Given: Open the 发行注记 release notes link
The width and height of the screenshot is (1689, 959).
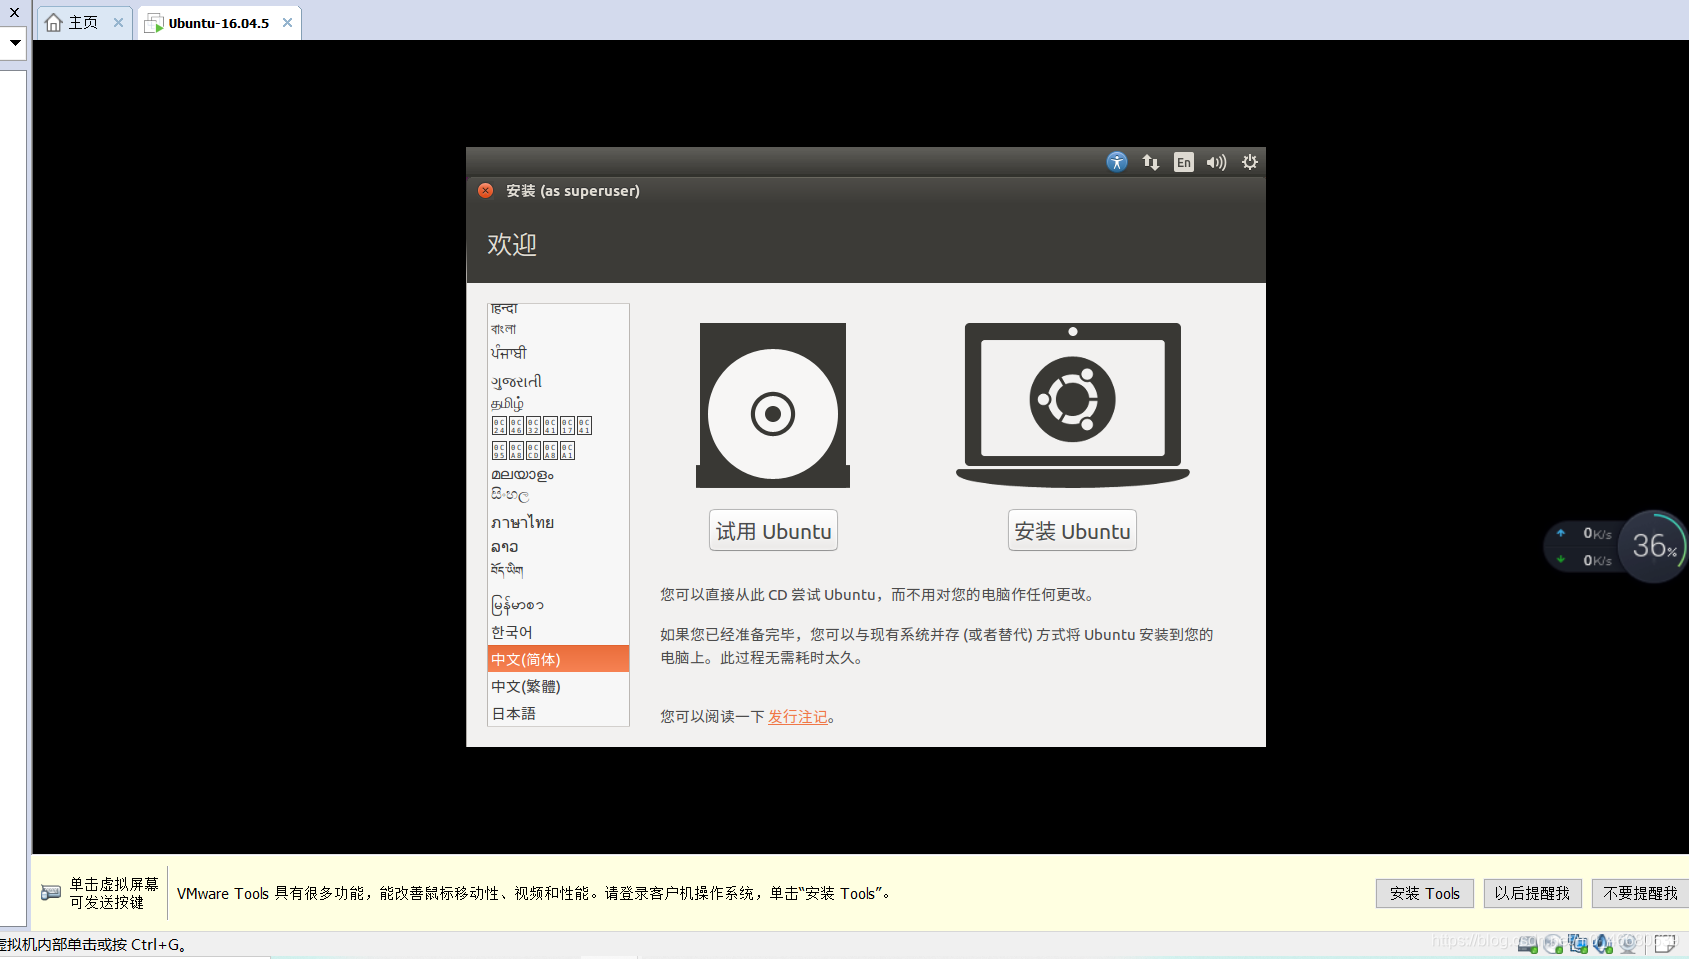Looking at the screenshot, I should (x=798, y=717).
